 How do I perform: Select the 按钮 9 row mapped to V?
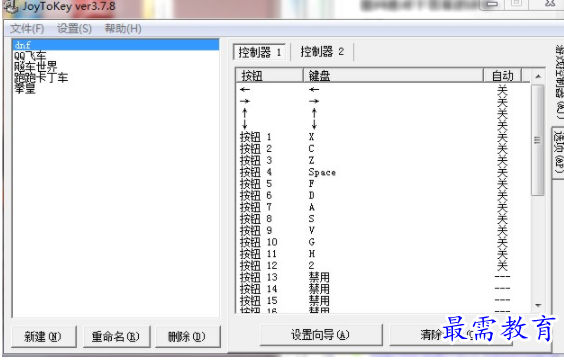[383, 230]
